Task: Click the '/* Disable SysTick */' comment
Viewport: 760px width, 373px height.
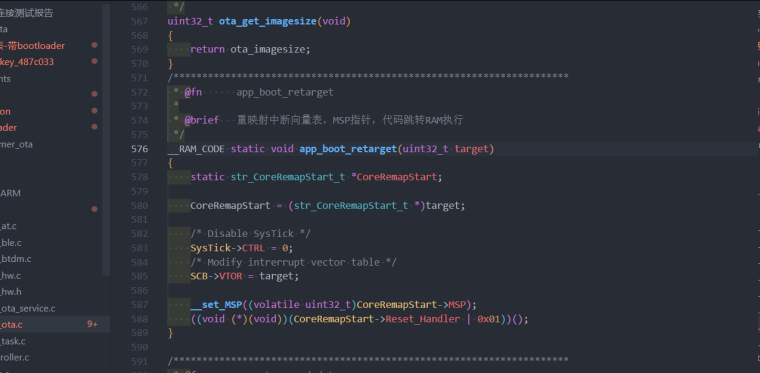Action: (250, 234)
